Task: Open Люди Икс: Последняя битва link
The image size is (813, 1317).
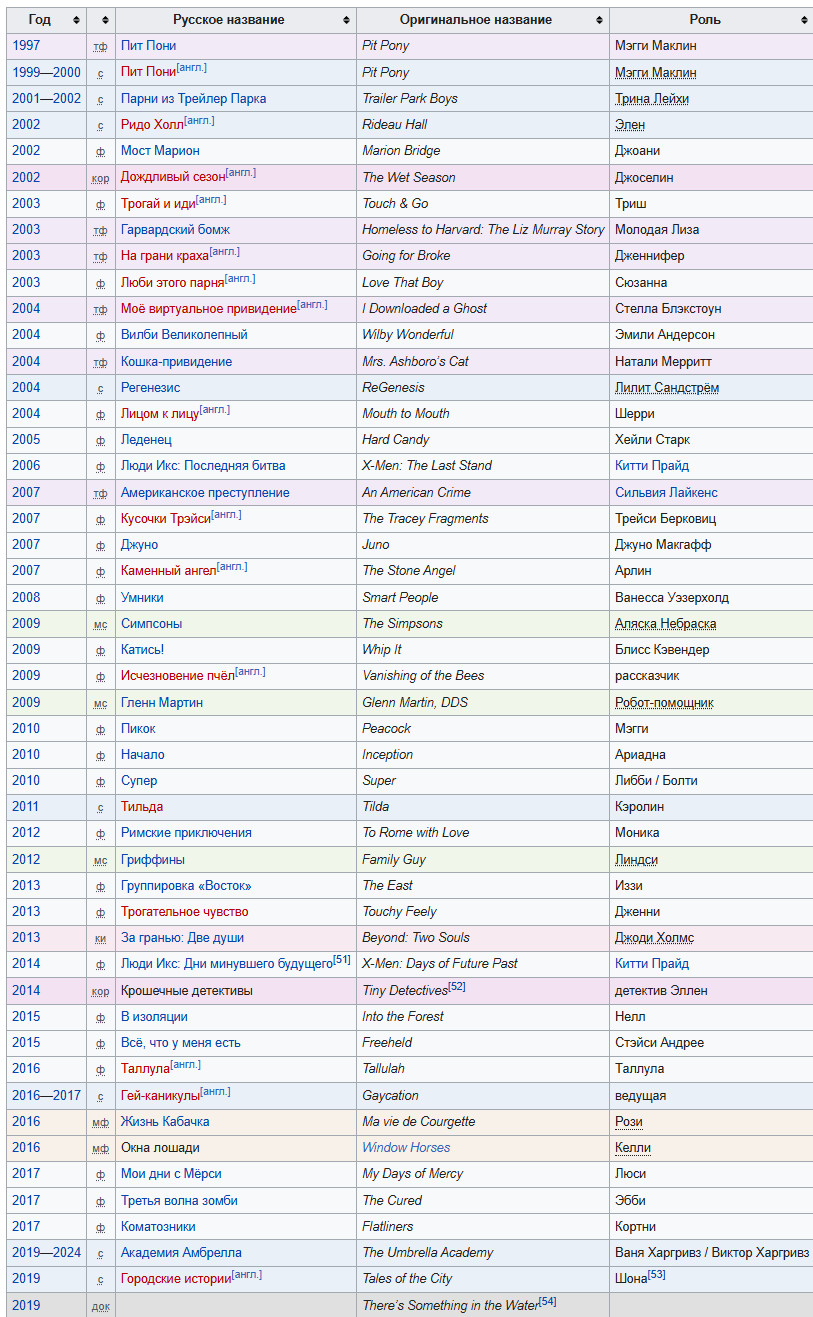Action: [203, 466]
